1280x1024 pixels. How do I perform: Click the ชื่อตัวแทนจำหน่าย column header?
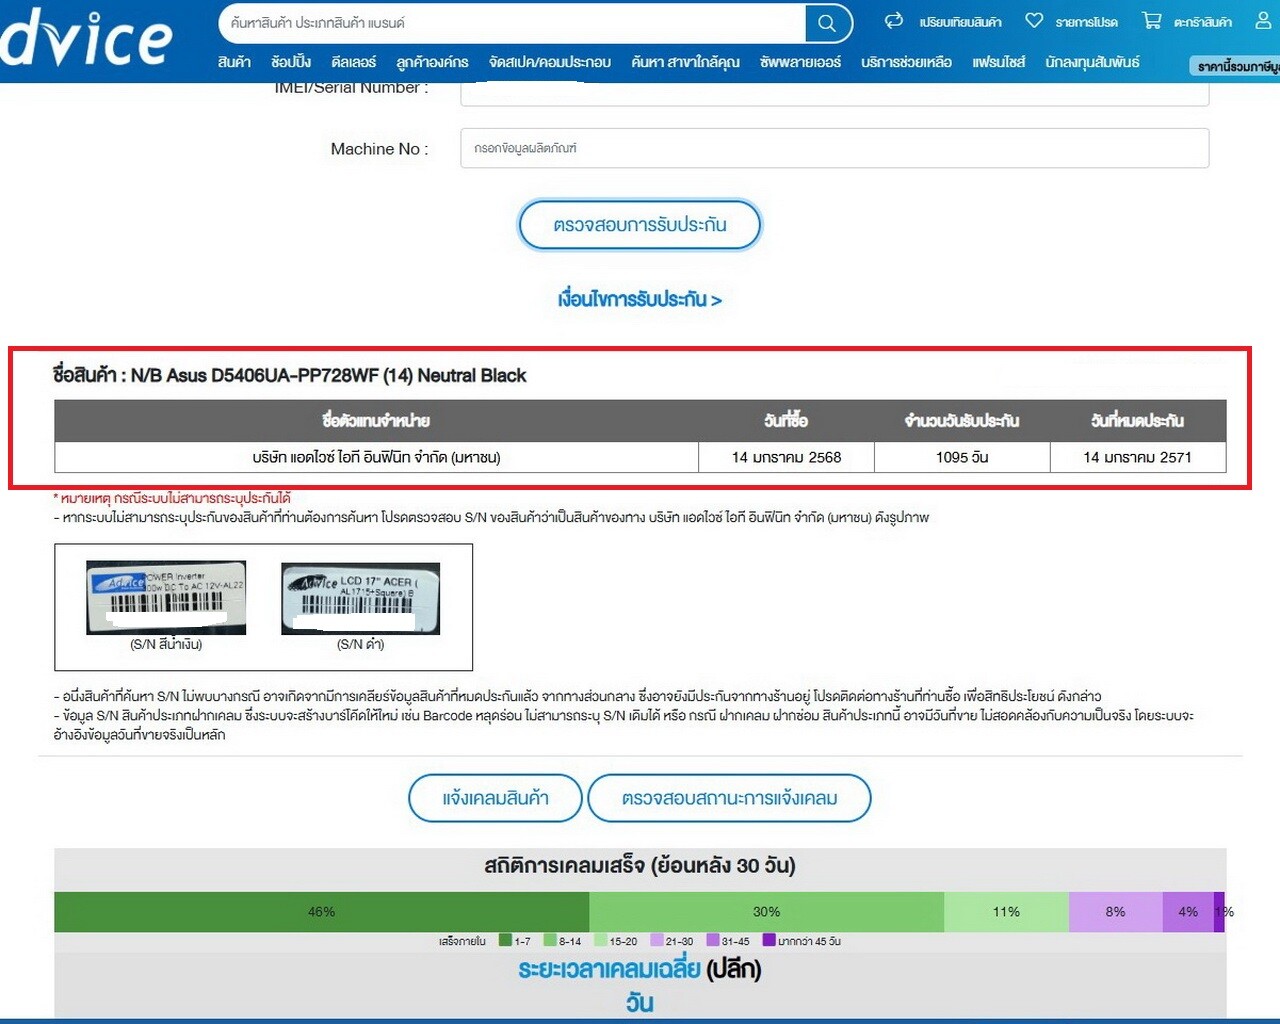click(376, 421)
